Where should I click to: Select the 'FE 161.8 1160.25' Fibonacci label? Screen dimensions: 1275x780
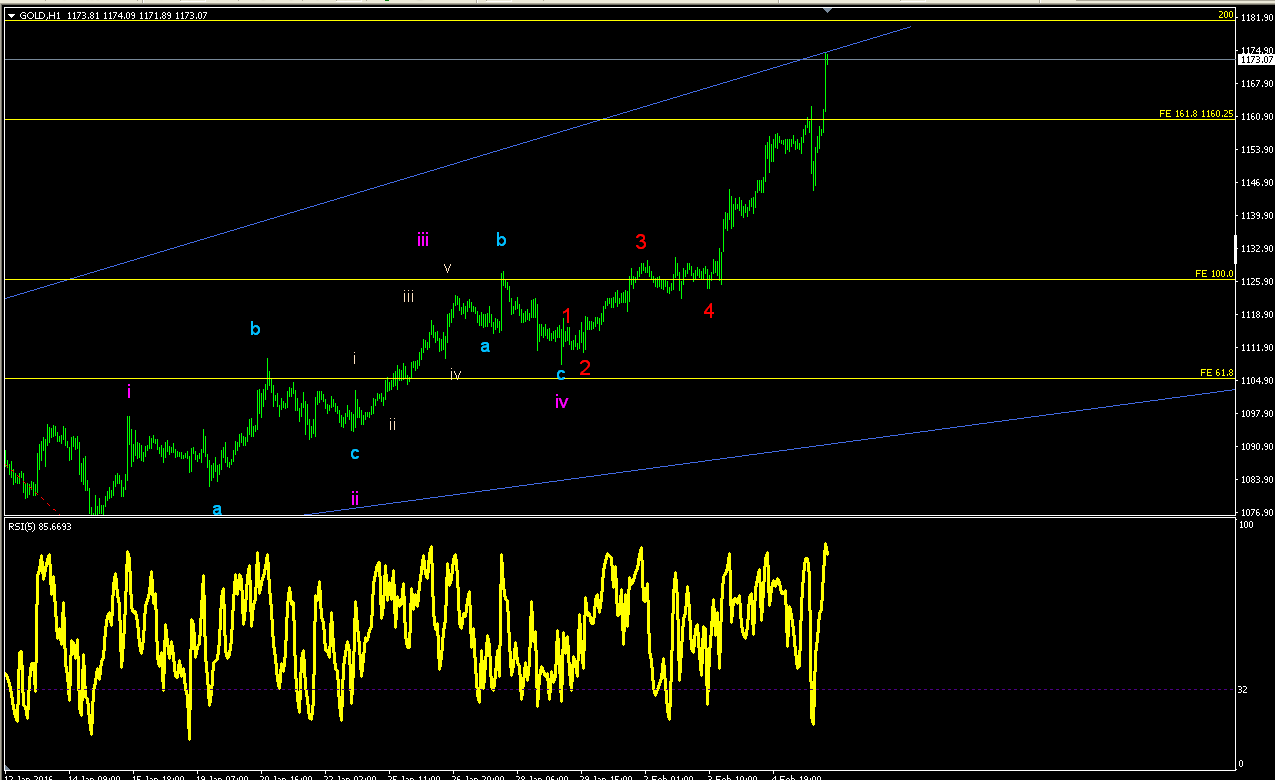coord(1196,114)
